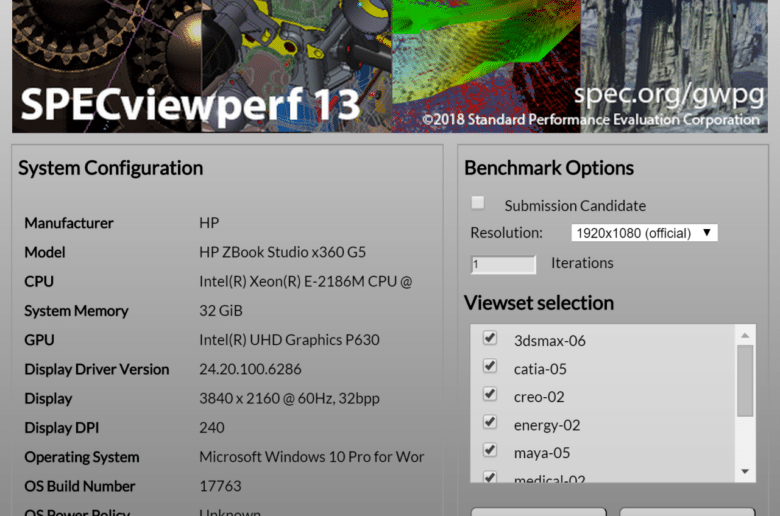Screen dimensions: 780x516
Task: Click the Display Driver Version label
Action: coord(97,369)
